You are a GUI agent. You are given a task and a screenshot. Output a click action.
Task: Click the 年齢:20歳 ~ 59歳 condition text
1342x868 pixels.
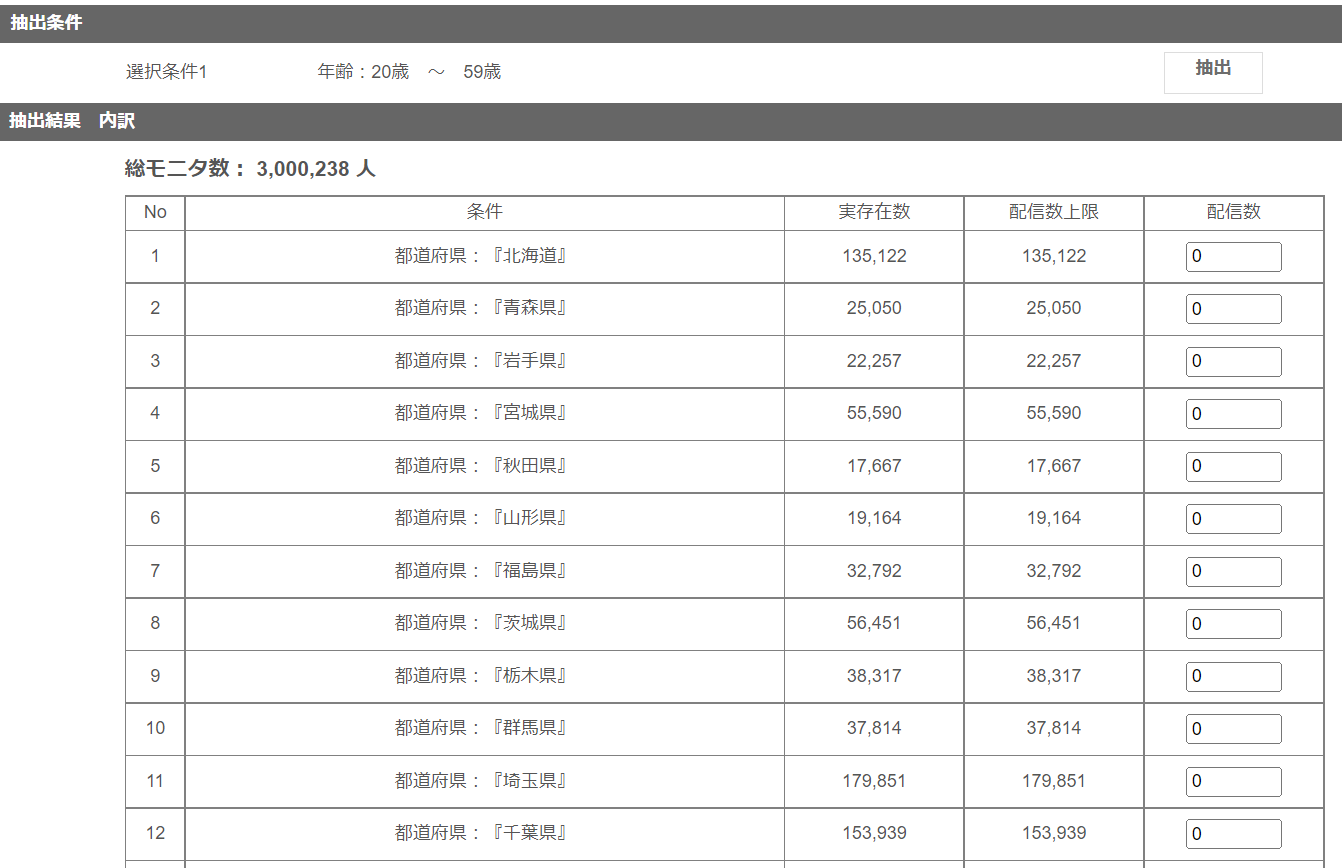(x=409, y=72)
